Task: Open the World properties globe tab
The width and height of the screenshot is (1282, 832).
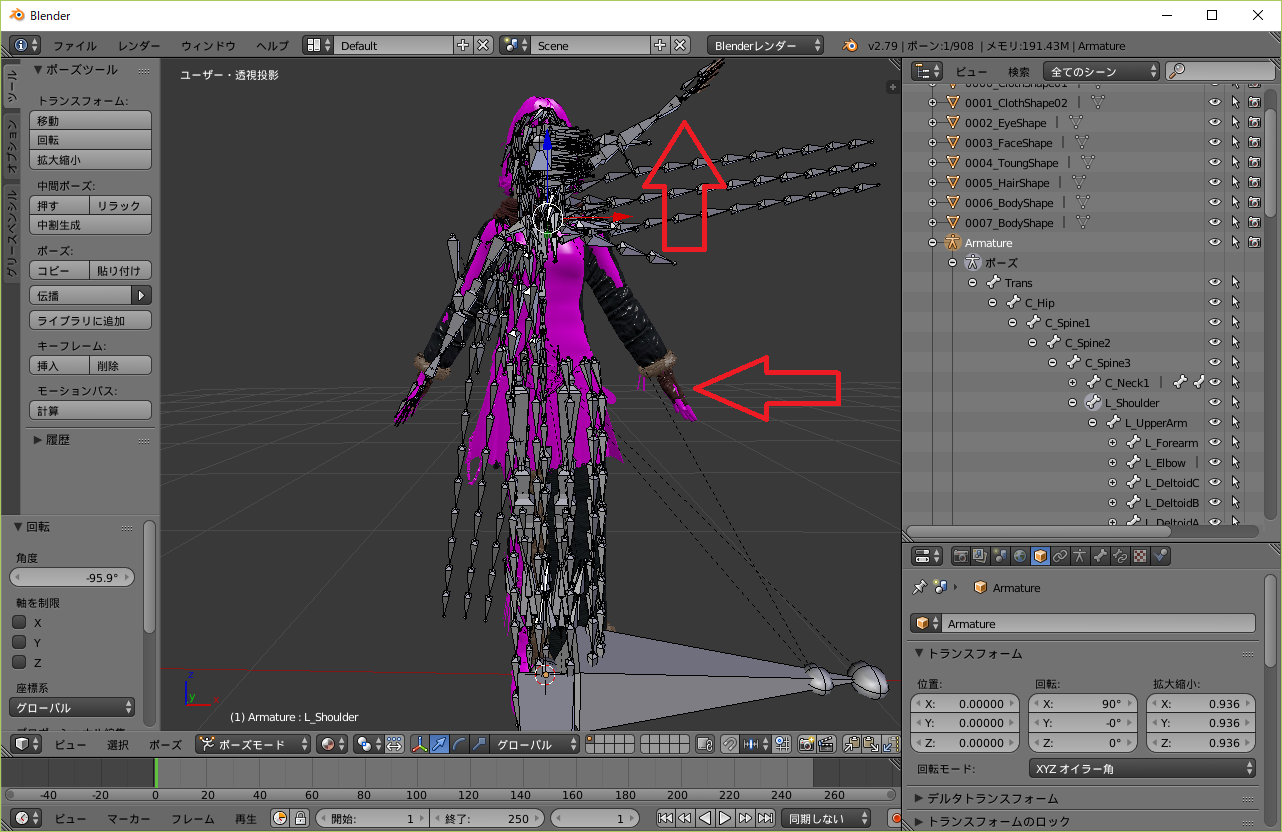Action: coord(1020,556)
